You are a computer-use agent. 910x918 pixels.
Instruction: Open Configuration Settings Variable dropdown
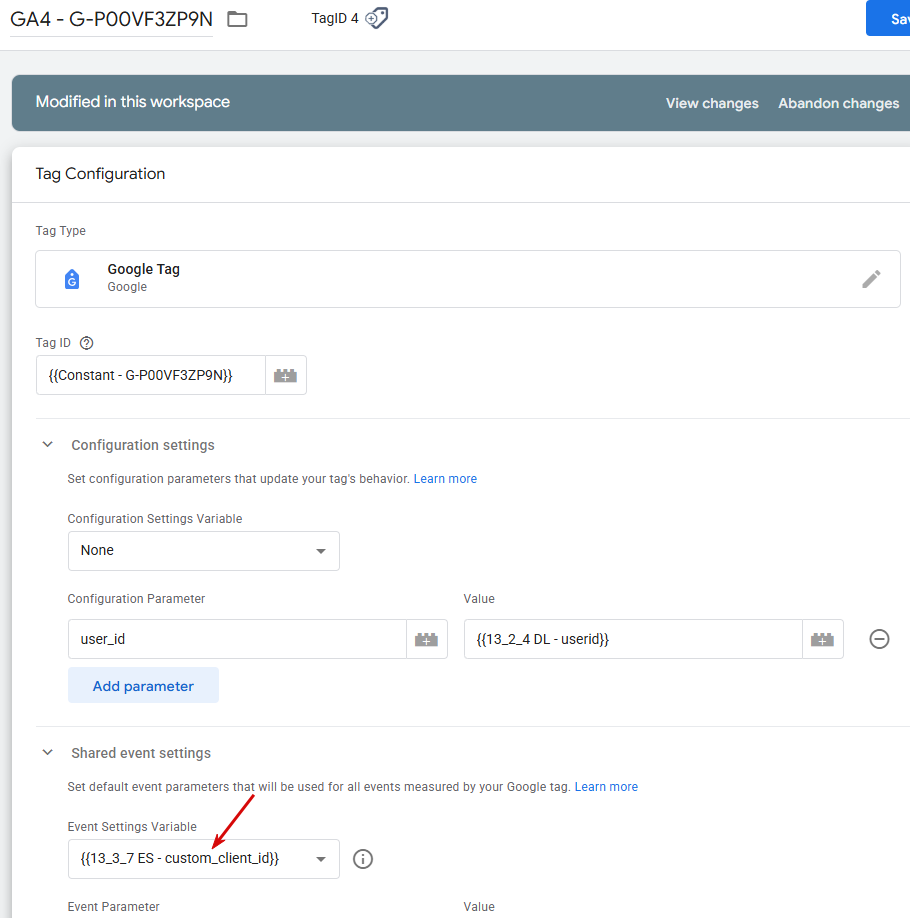coord(204,551)
